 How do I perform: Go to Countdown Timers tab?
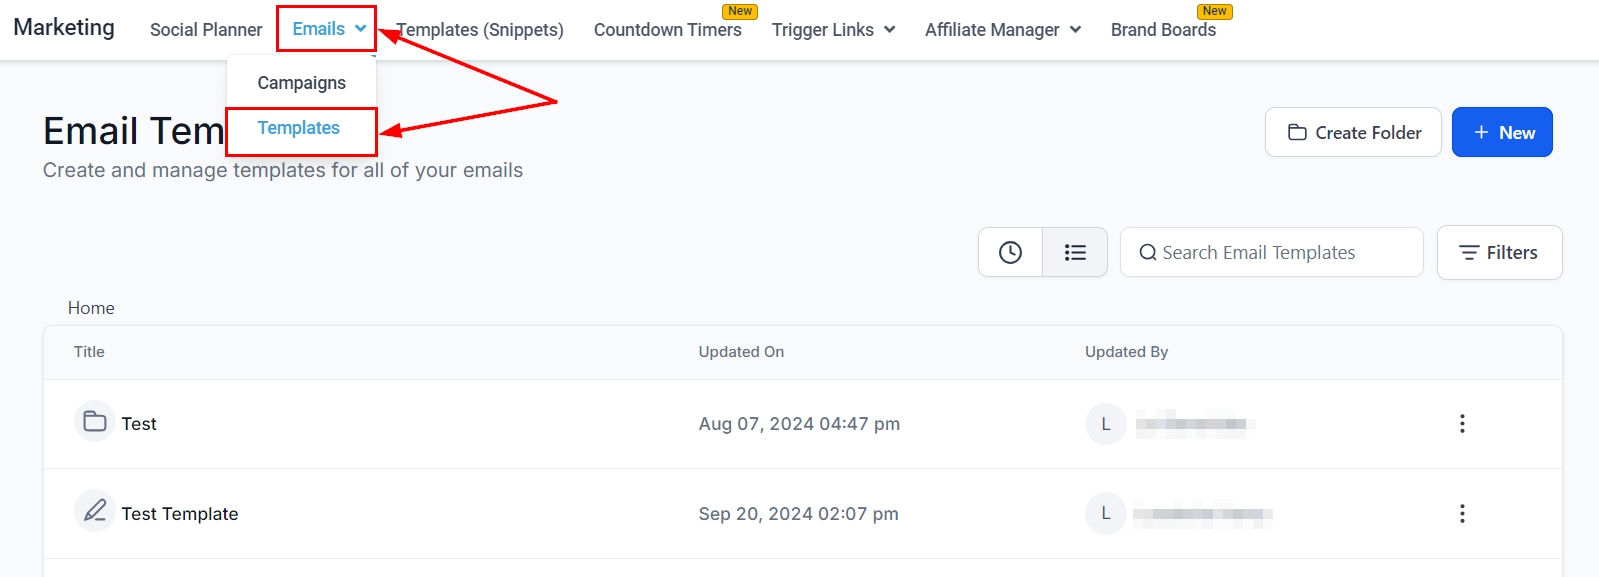point(667,30)
